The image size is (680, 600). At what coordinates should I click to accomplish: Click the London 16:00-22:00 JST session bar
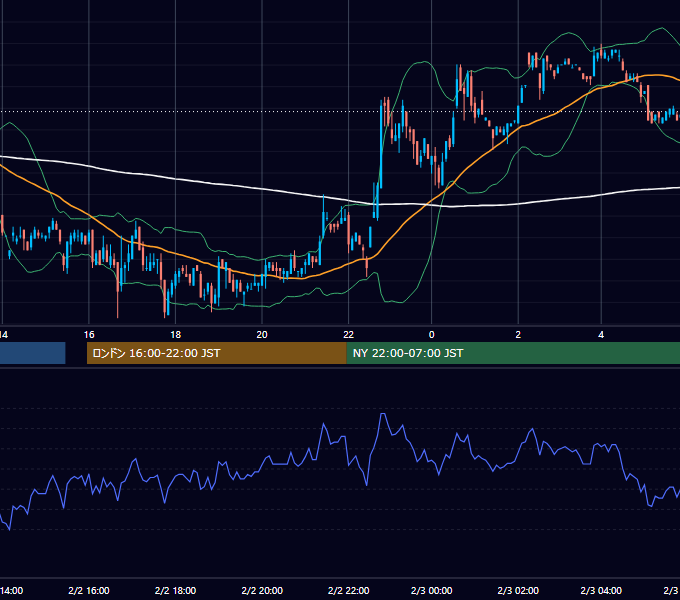click(x=217, y=353)
